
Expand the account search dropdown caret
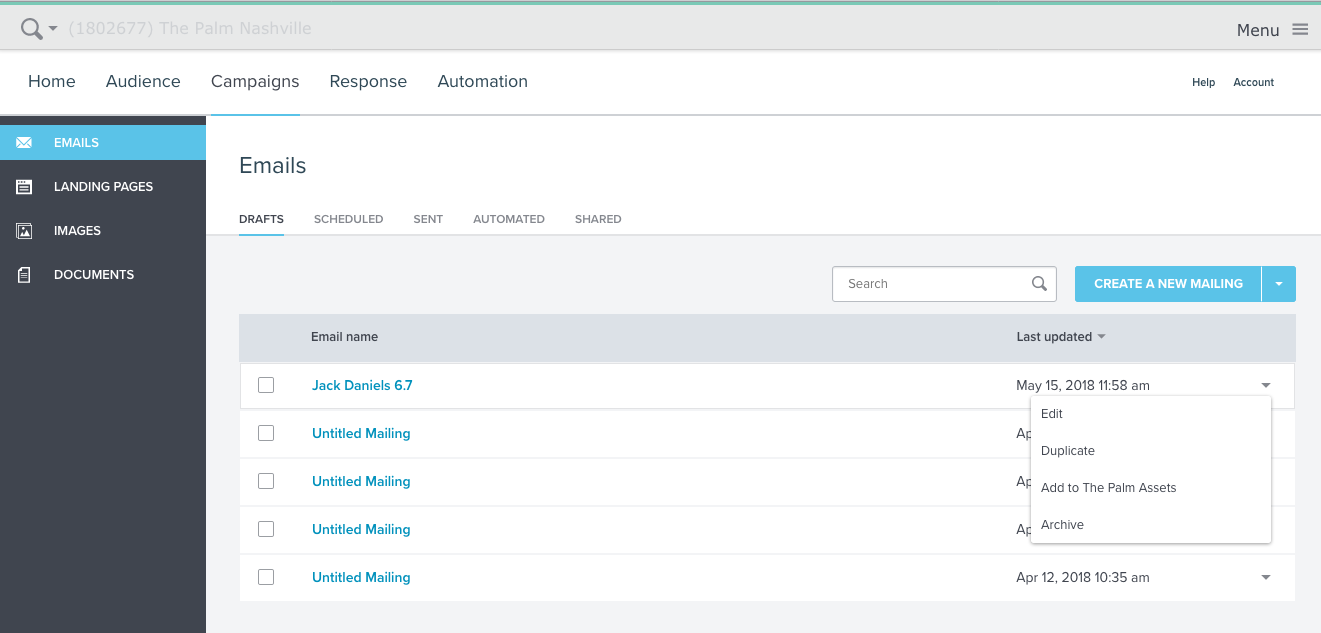[53, 29]
